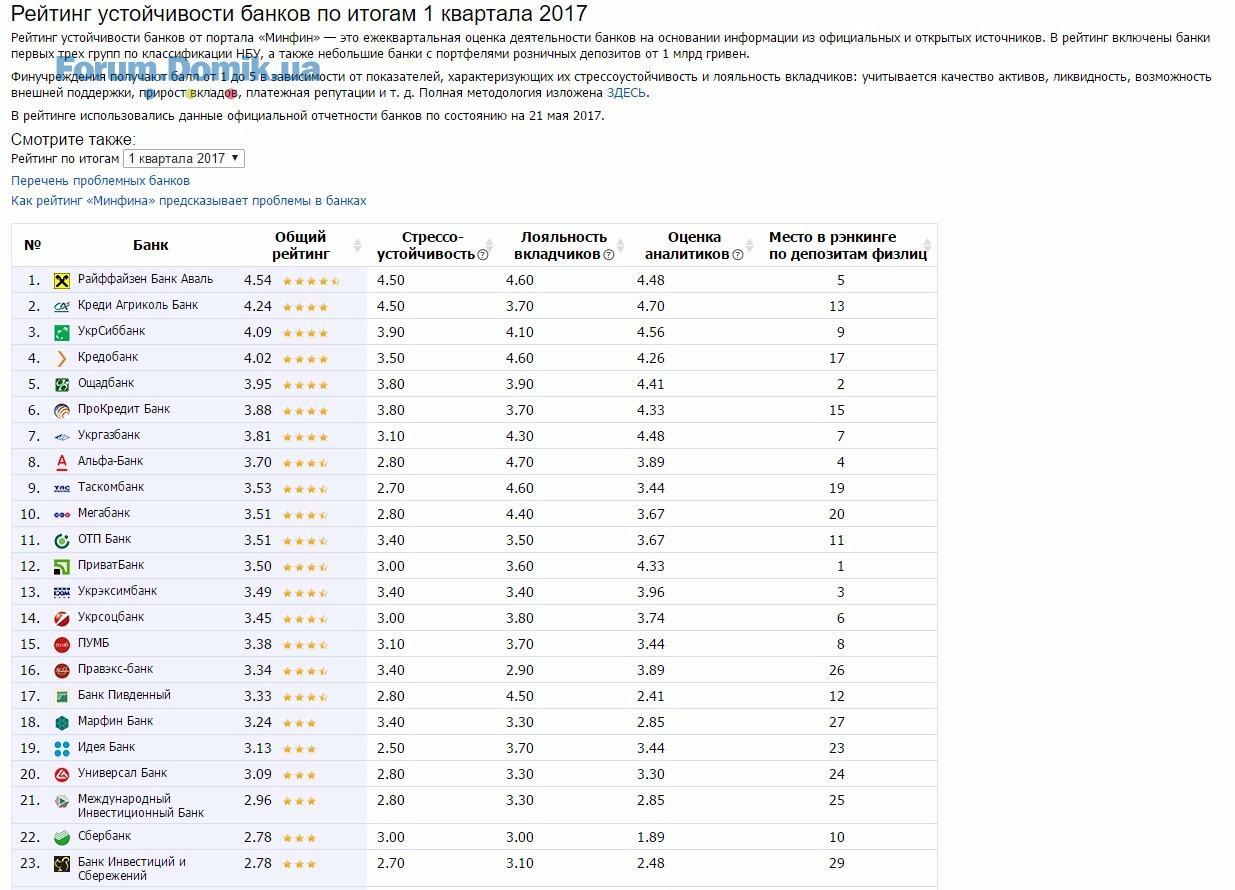Click the Укргазбанк logo icon
This screenshot has height=890, width=1235.
tap(62, 437)
